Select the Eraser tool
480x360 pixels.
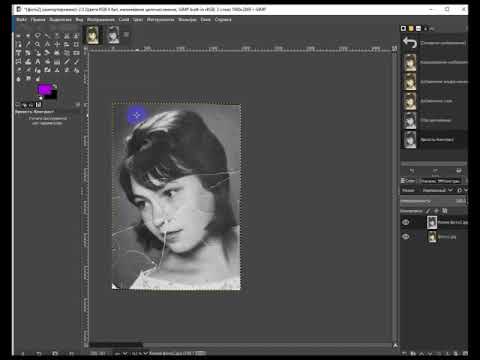tap(18, 70)
